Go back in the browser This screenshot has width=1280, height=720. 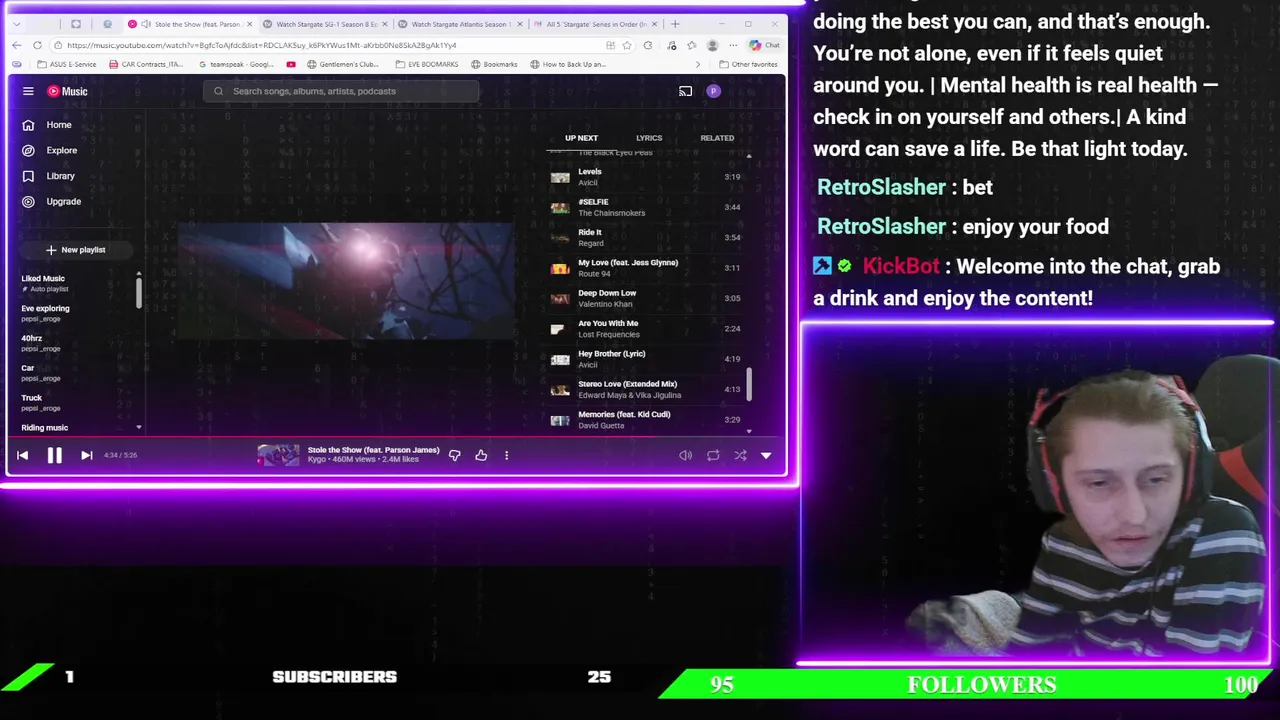16,45
